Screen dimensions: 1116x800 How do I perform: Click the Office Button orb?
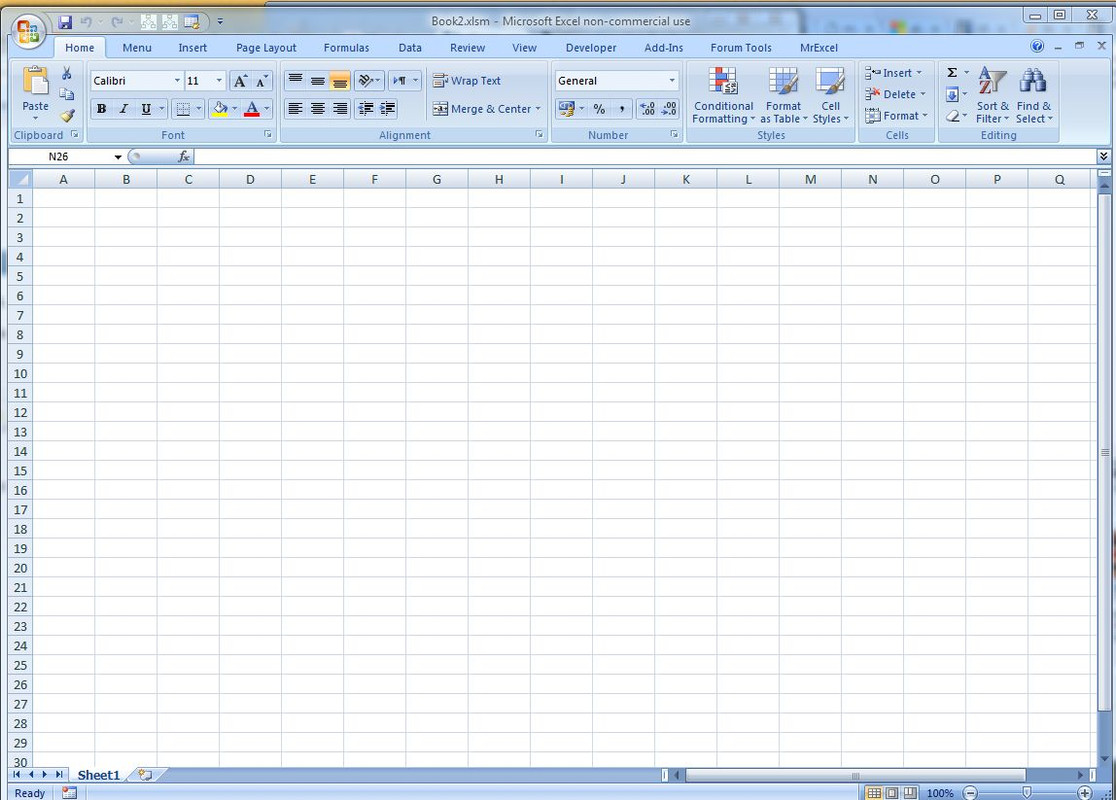(28, 31)
